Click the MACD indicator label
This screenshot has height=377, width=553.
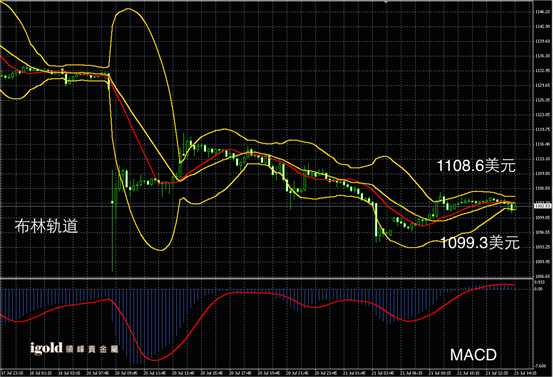pos(473,355)
